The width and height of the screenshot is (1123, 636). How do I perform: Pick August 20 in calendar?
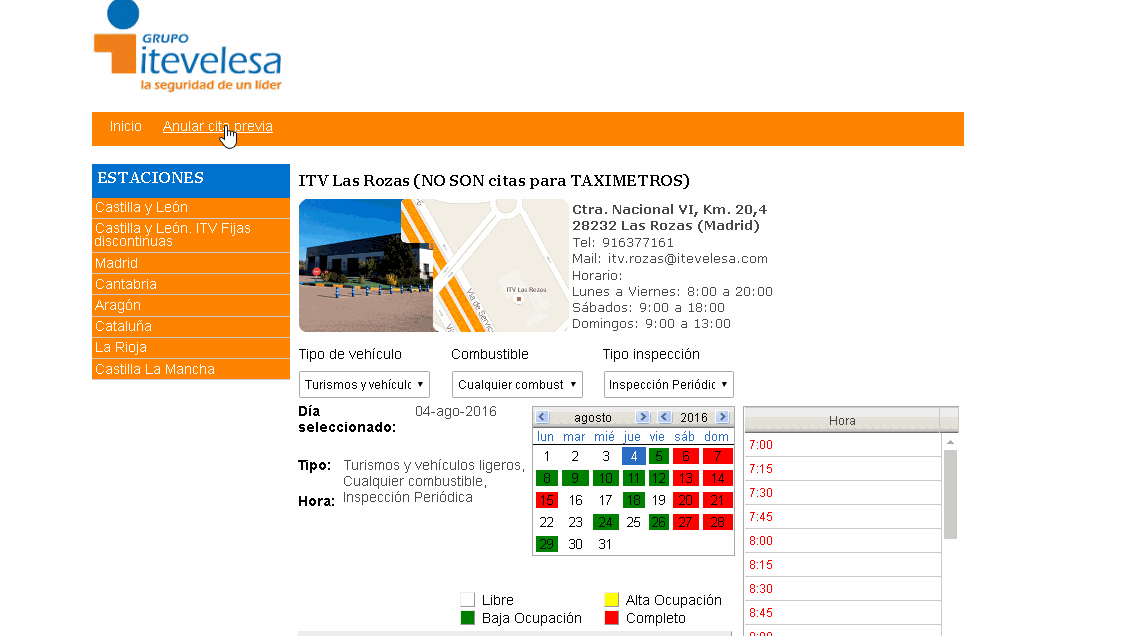coord(685,501)
